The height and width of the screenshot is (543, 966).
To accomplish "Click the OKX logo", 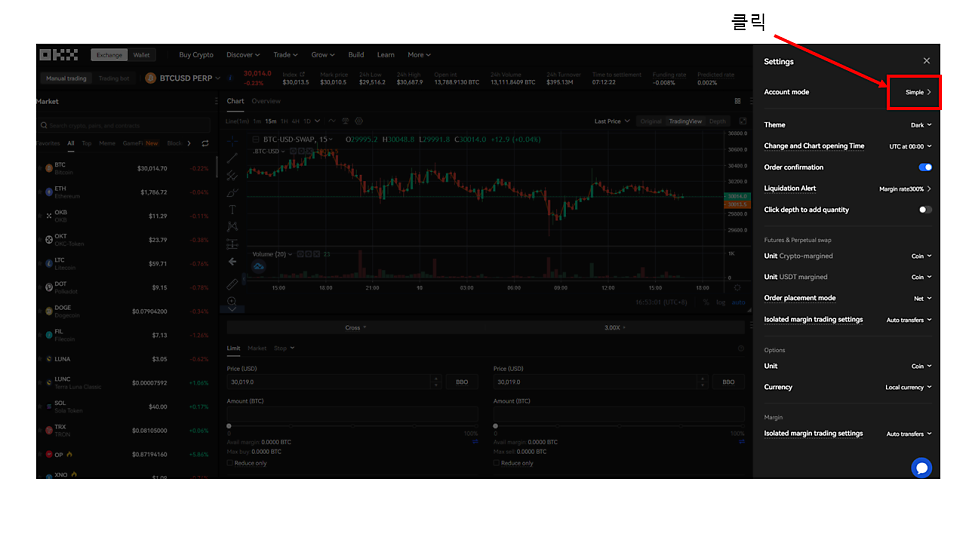I will (59, 55).
